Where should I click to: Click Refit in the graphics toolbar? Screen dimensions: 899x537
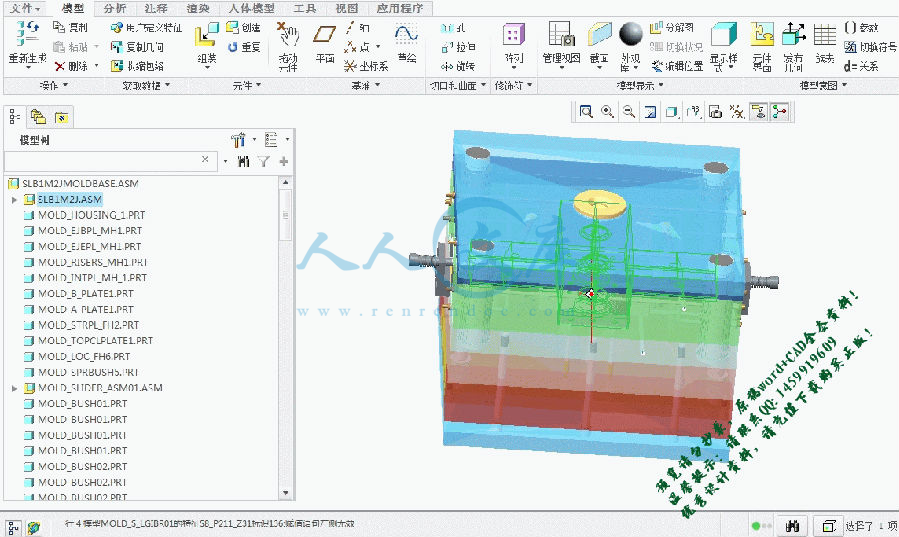click(x=585, y=112)
